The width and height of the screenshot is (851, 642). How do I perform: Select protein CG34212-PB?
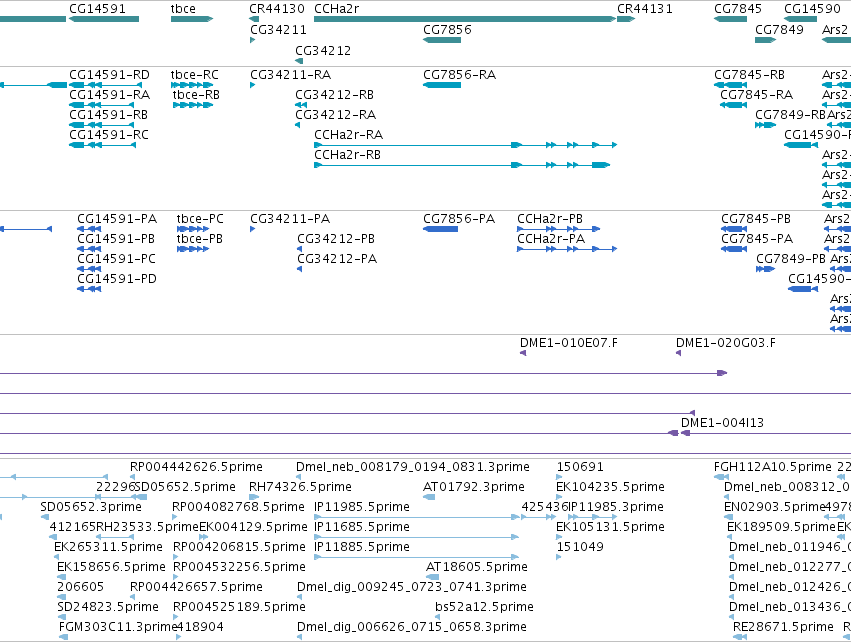[336, 239]
